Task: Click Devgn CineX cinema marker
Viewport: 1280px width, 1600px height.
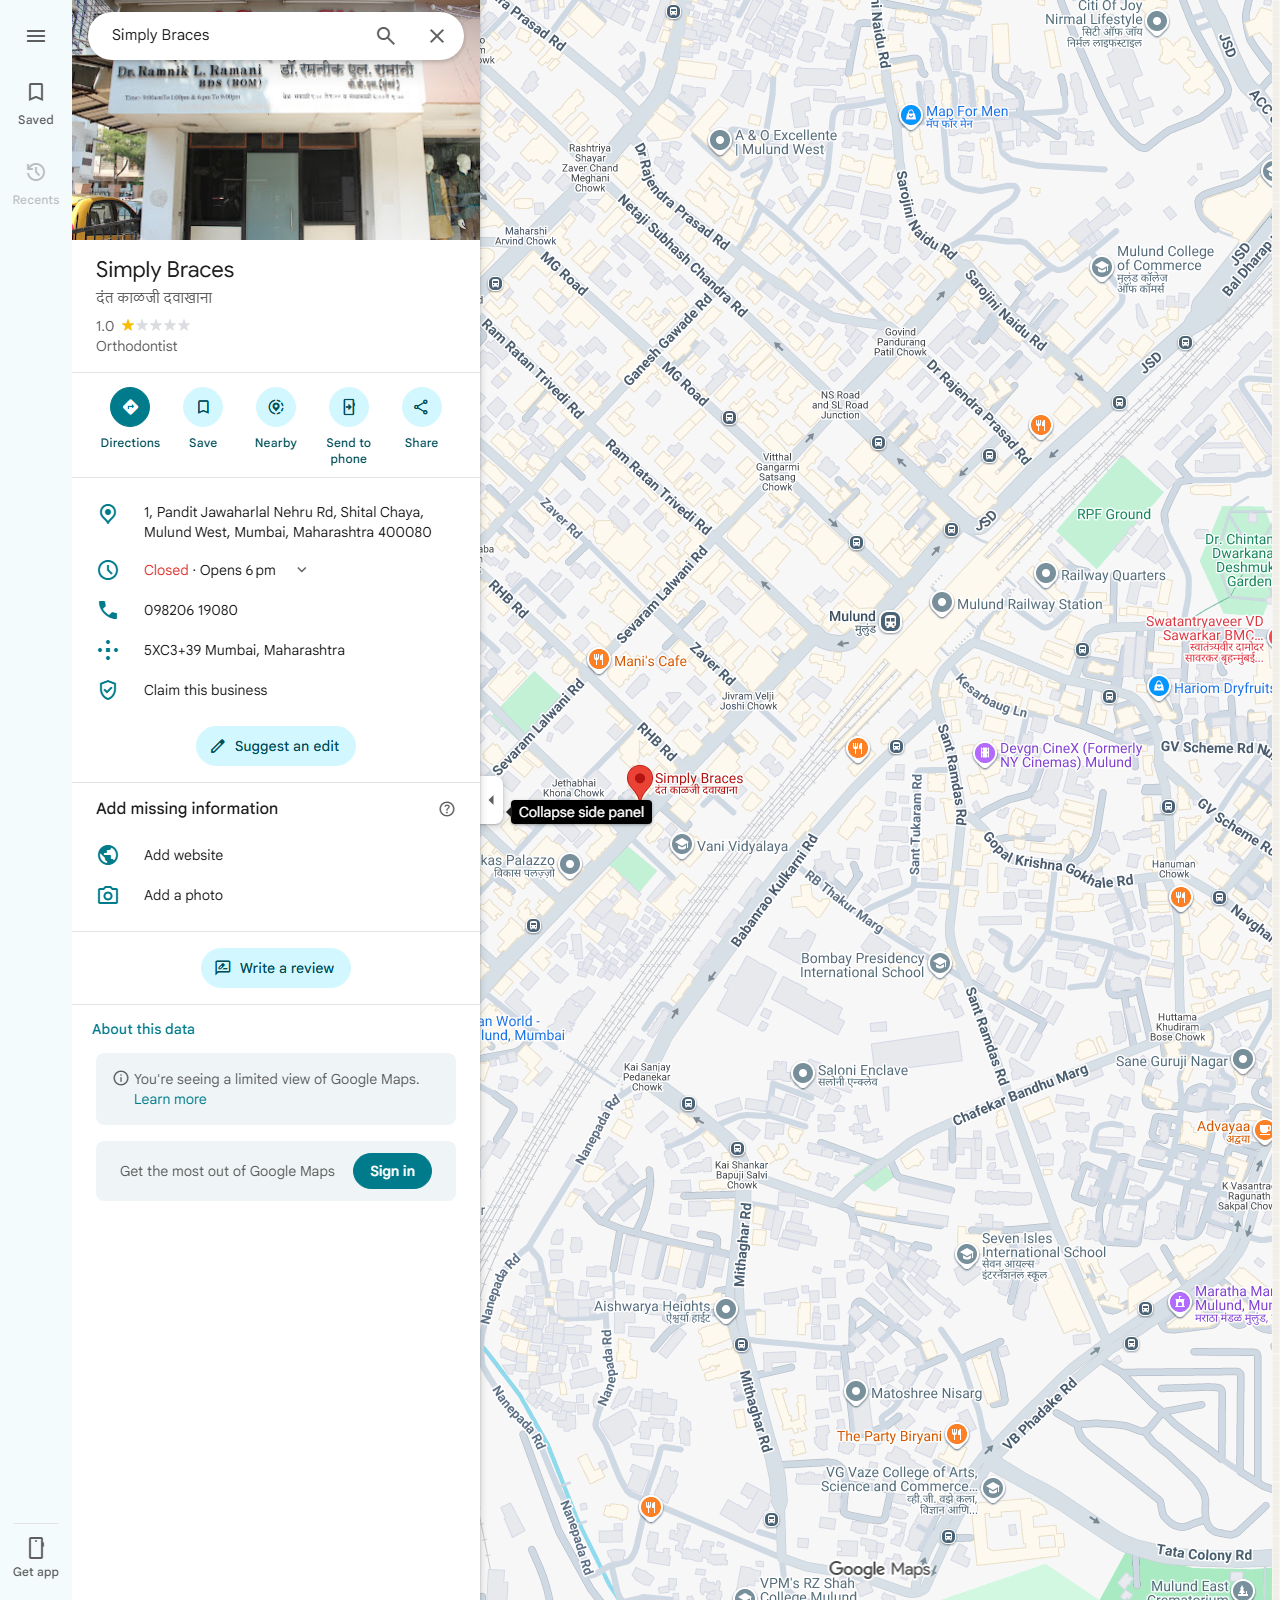Action: (985, 752)
